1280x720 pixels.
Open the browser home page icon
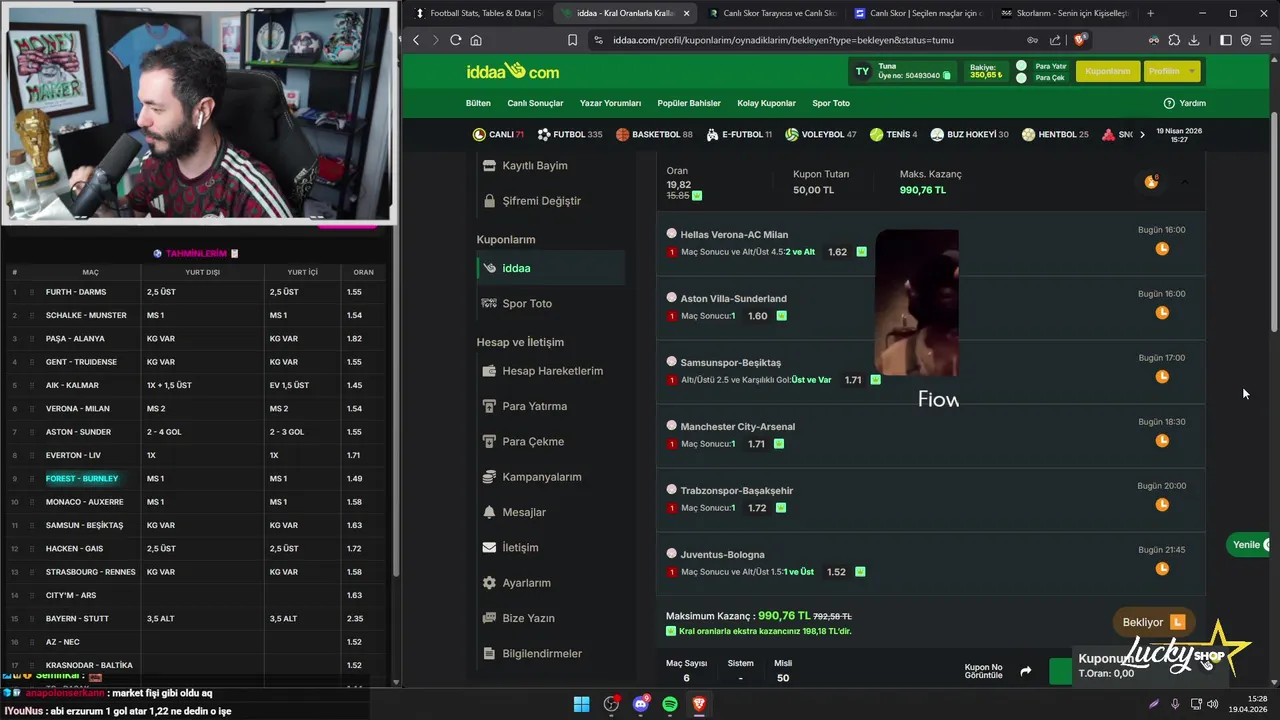[476, 40]
